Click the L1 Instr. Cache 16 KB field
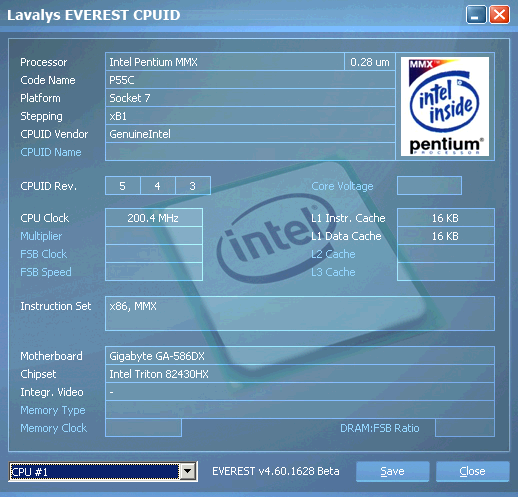This screenshot has width=518, height=497. [x=446, y=218]
